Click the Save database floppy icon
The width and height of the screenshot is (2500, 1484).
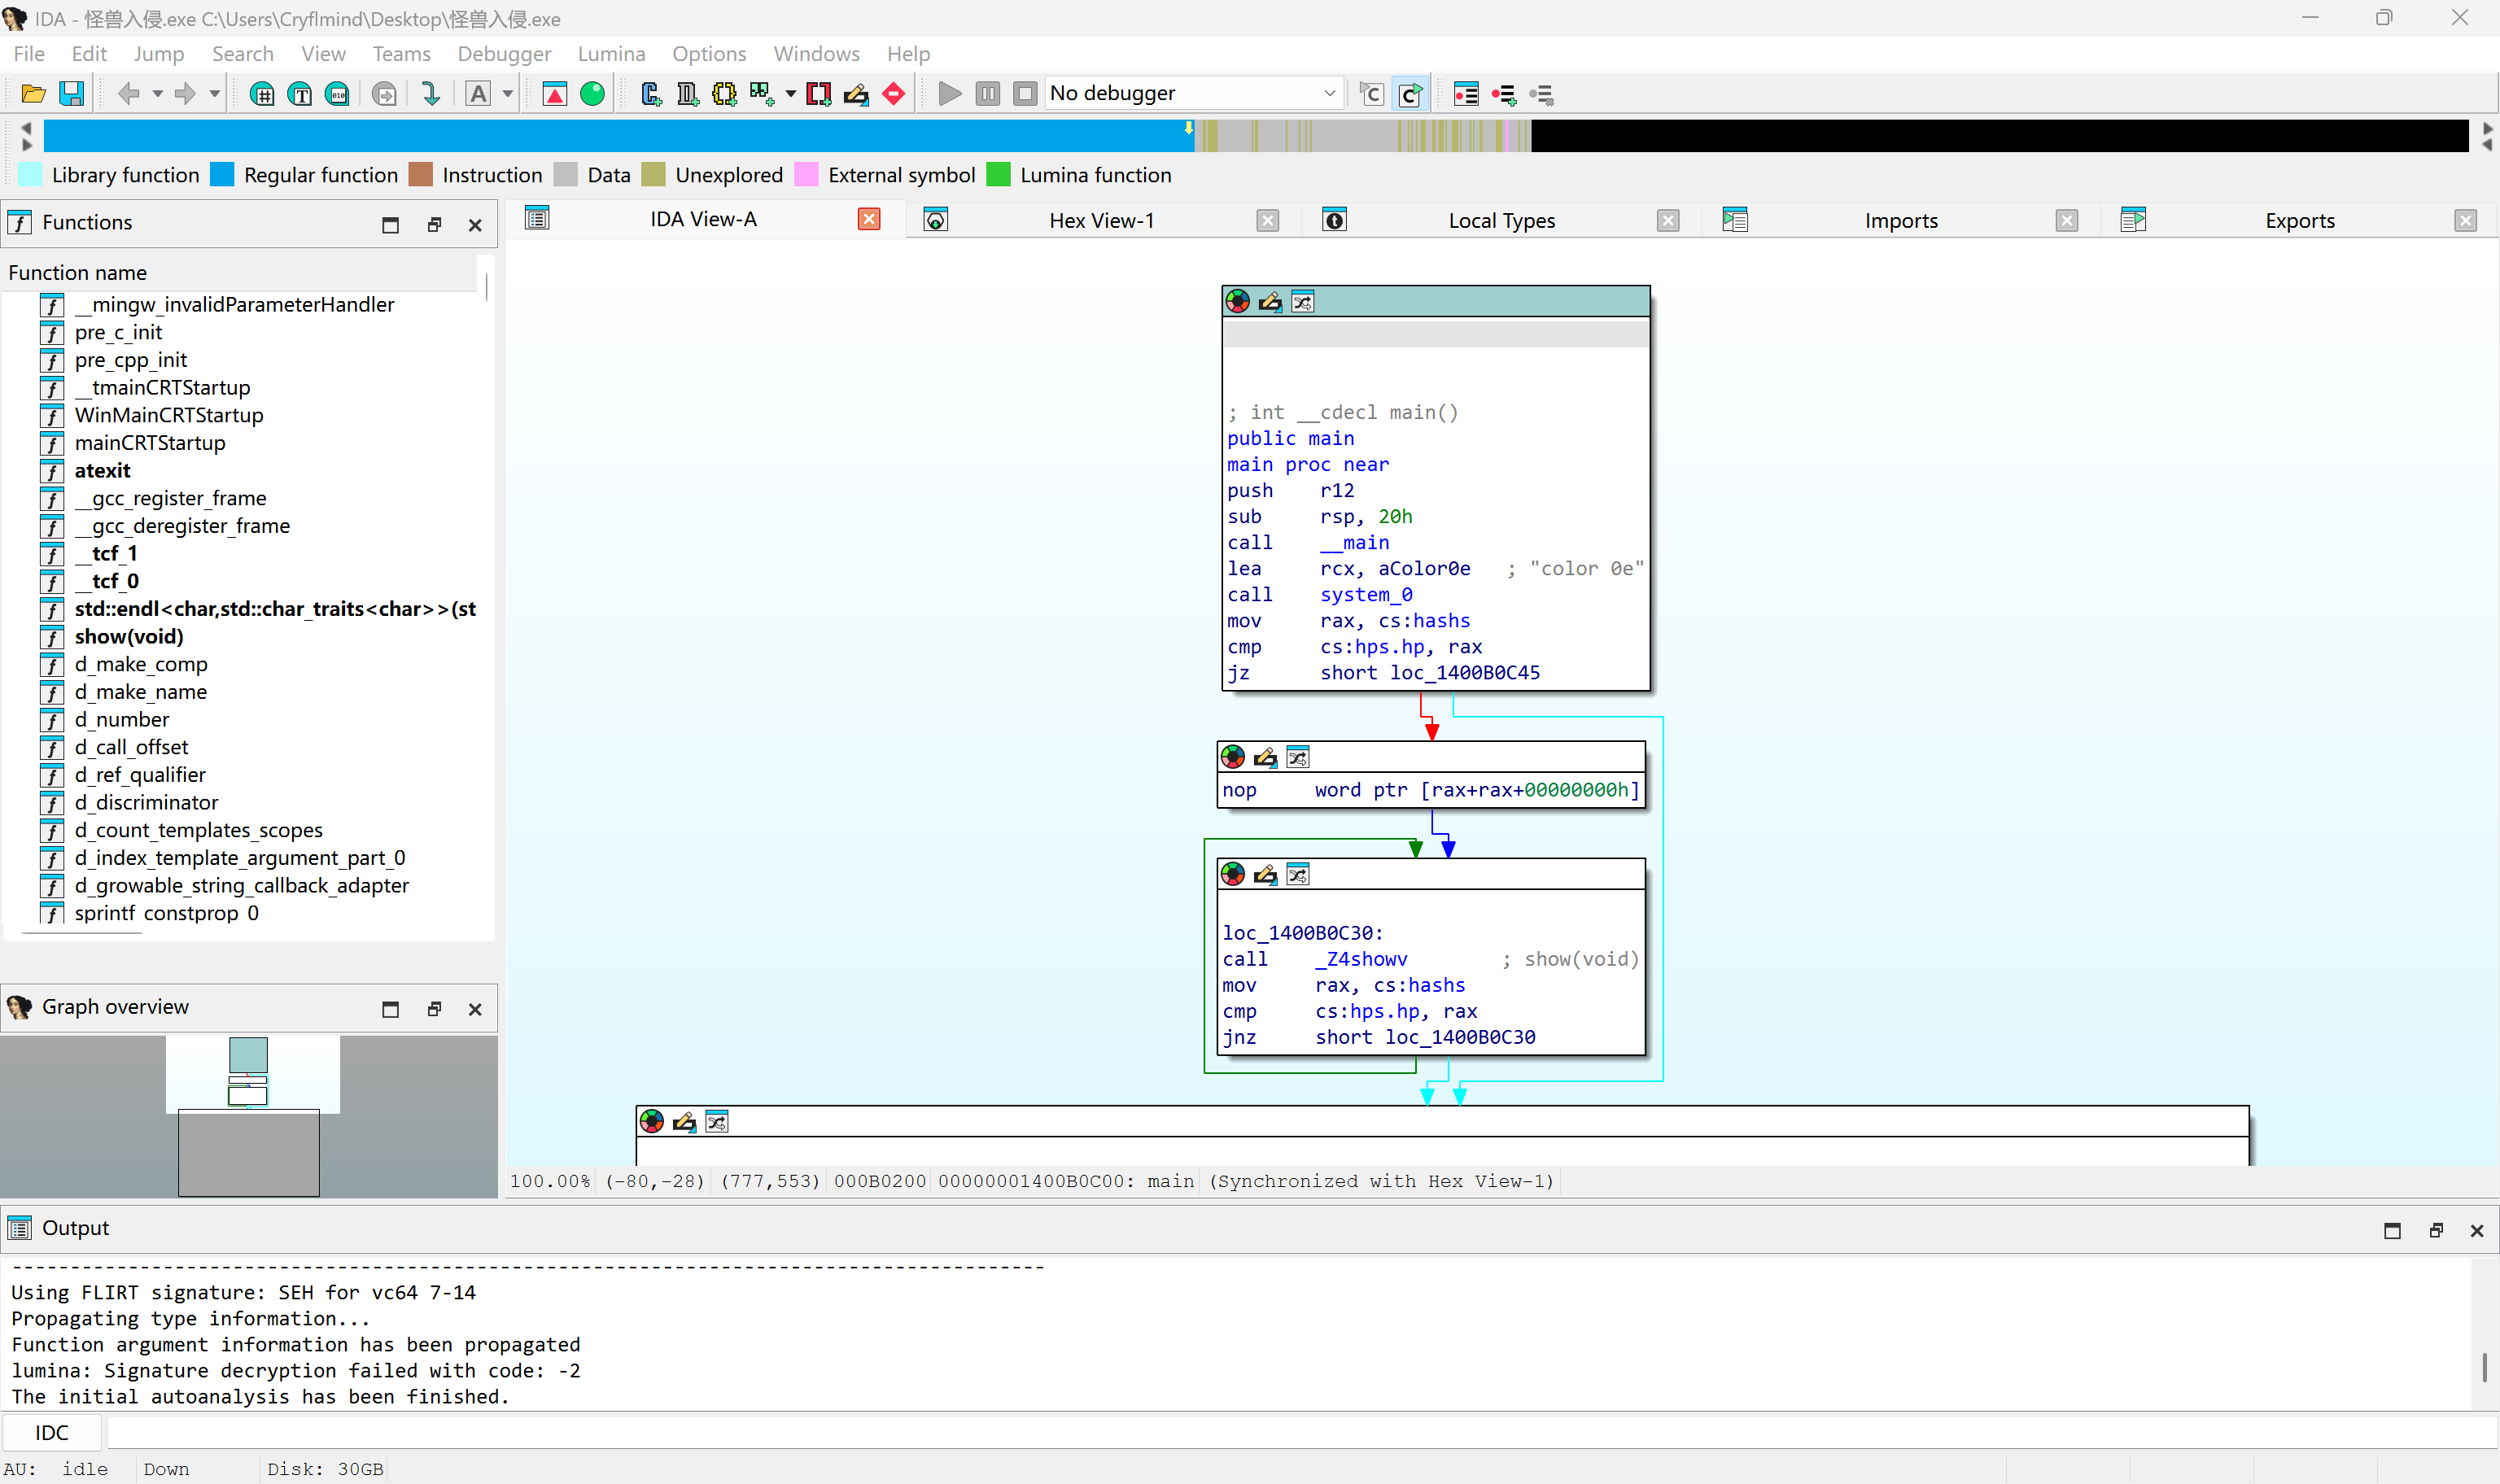(72, 94)
